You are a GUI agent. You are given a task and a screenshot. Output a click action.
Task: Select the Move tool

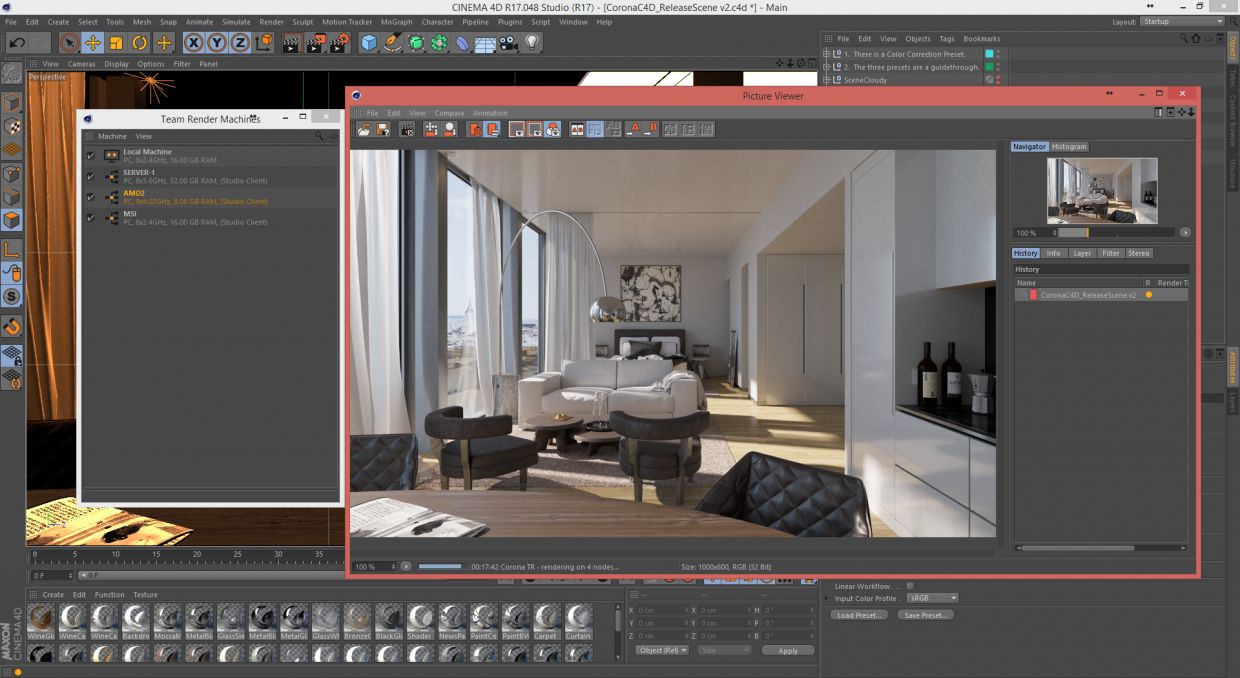(x=93, y=43)
